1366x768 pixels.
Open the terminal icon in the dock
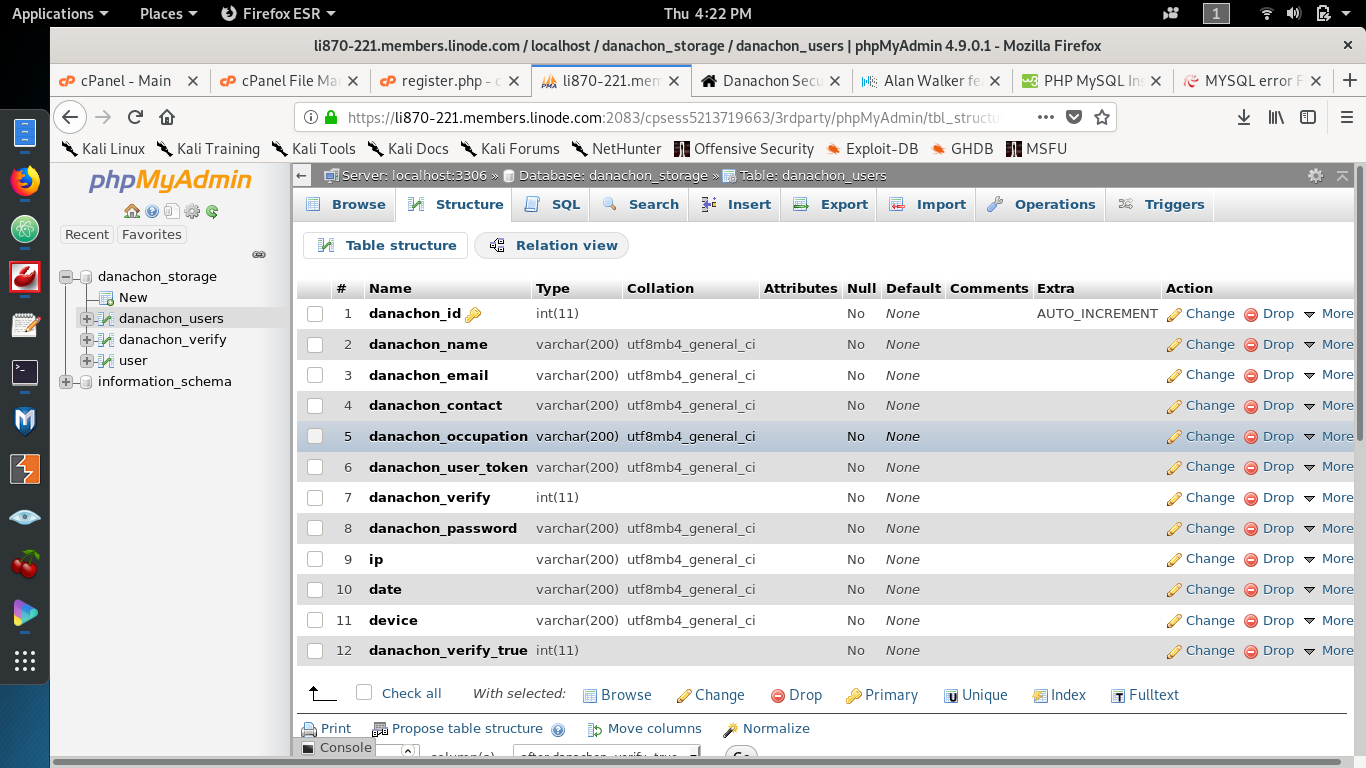coord(25,372)
